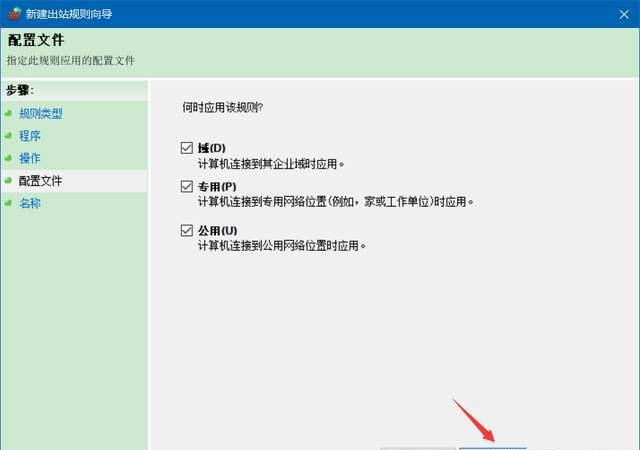Click the green bullet beside 规则类型
Viewport: 640px width, 450px height.
[8, 113]
